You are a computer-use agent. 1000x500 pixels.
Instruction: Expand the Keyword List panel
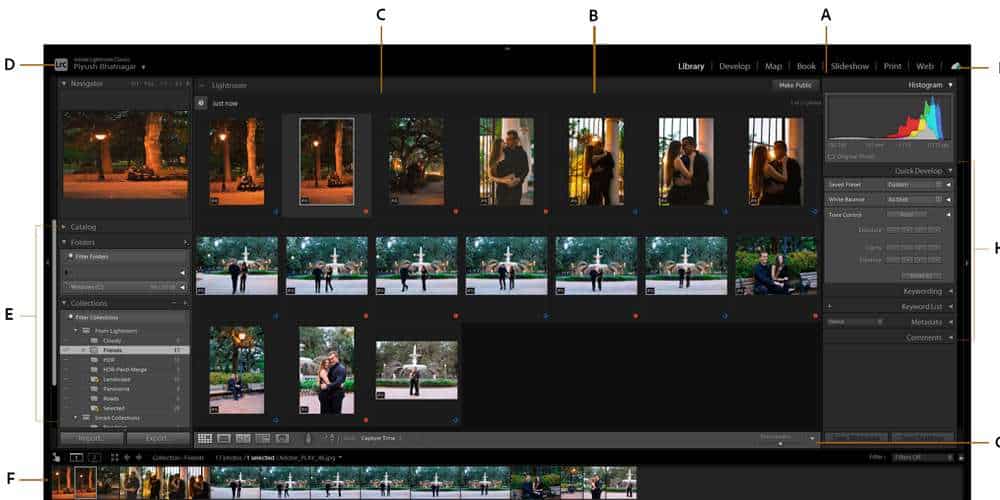click(x=950, y=307)
